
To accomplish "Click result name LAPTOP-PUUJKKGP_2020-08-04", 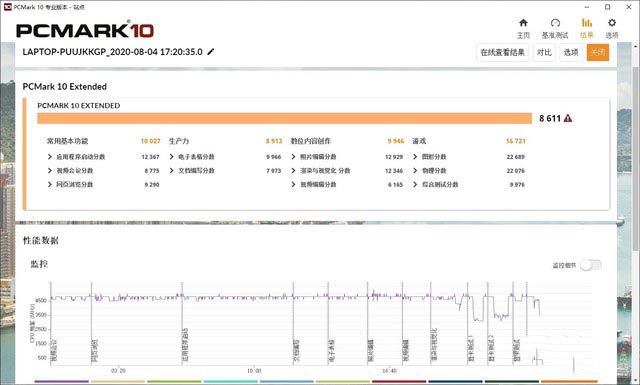I will (112, 52).
